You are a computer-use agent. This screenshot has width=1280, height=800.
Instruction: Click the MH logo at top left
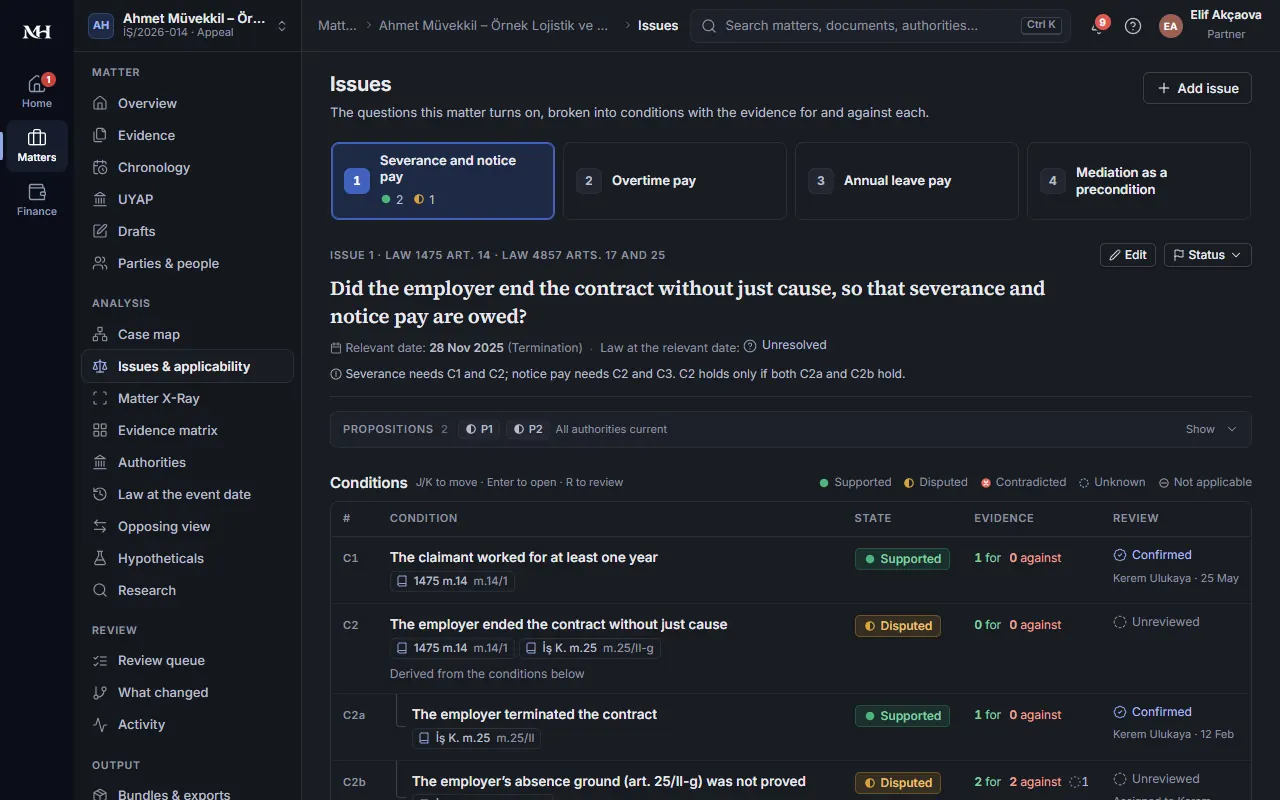[x=37, y=32]
